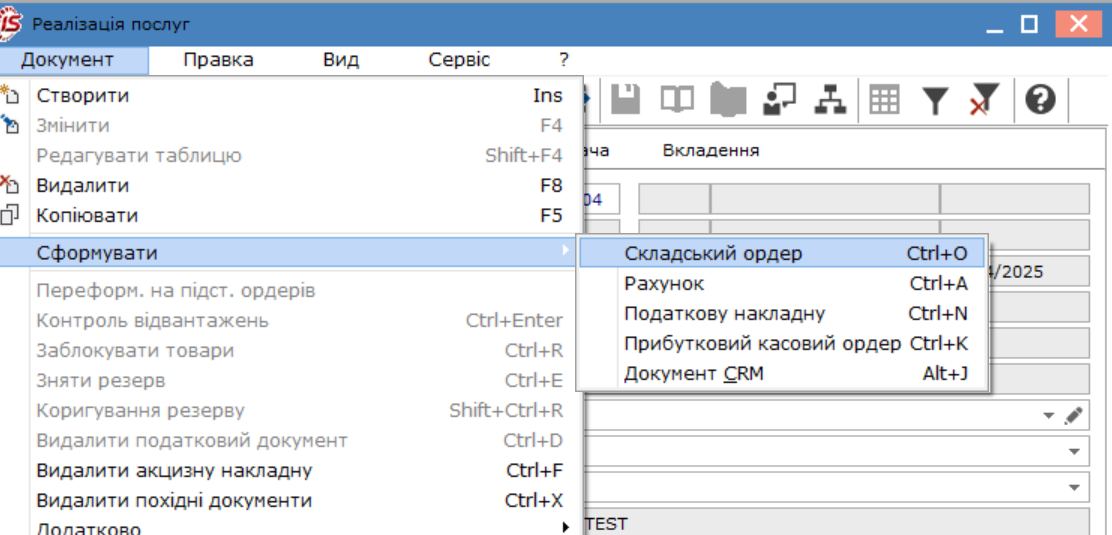Open the Сервіс menu
The width and height of the screenshot is (1112, 535).
[459, 60]
